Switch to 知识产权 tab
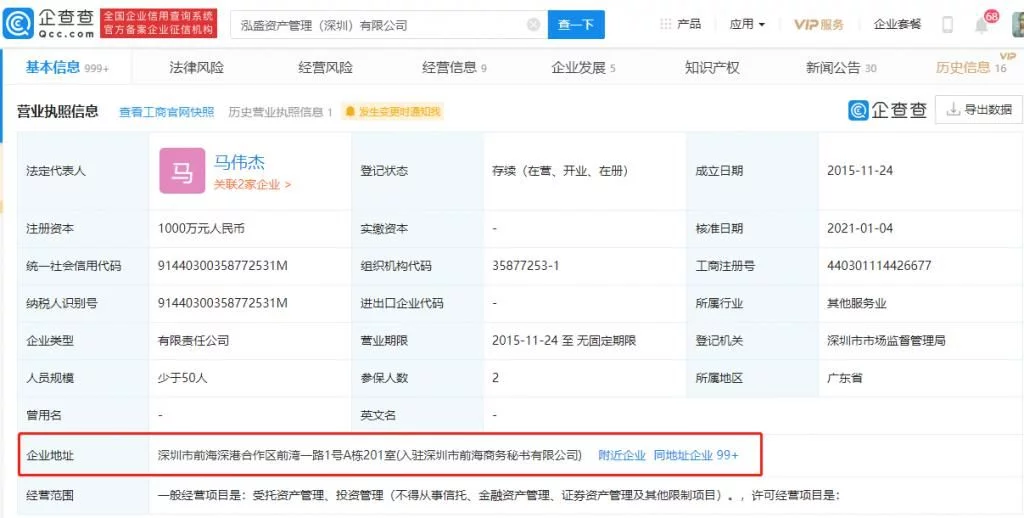 coord(712,67)
